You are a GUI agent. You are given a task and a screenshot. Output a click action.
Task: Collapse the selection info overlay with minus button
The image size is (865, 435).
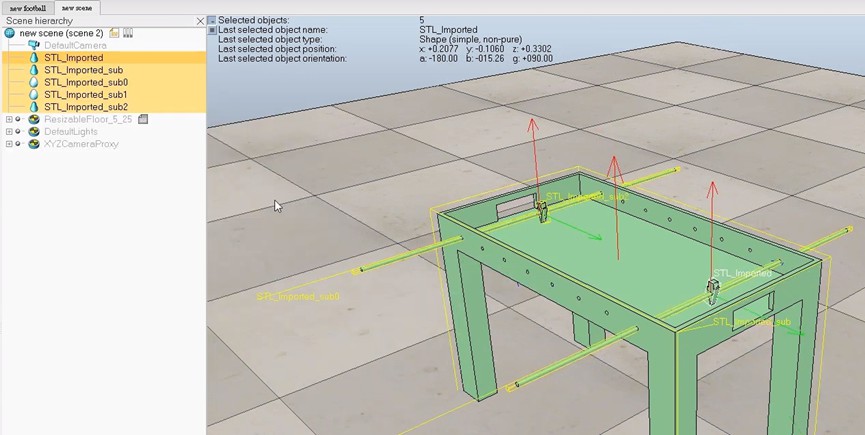[212, 20]
